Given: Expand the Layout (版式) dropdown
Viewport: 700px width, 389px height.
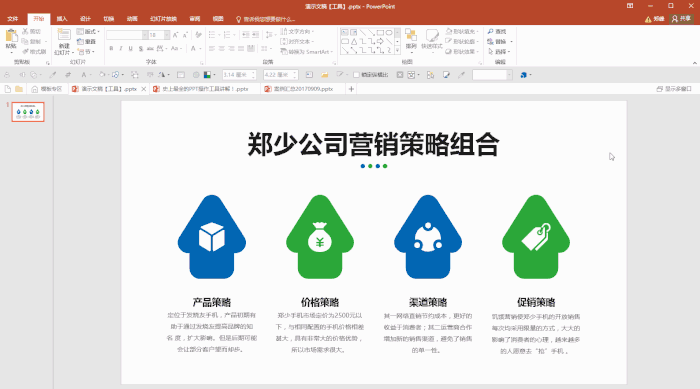Looking at the screenshot, I should 88,31.
